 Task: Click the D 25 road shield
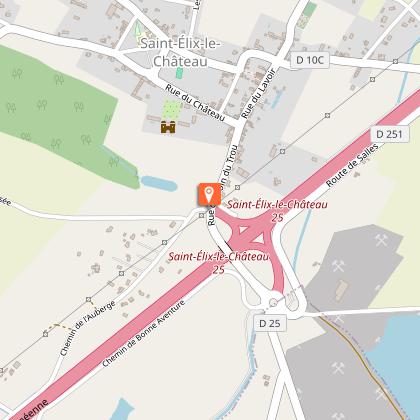(x=270, y=323)
